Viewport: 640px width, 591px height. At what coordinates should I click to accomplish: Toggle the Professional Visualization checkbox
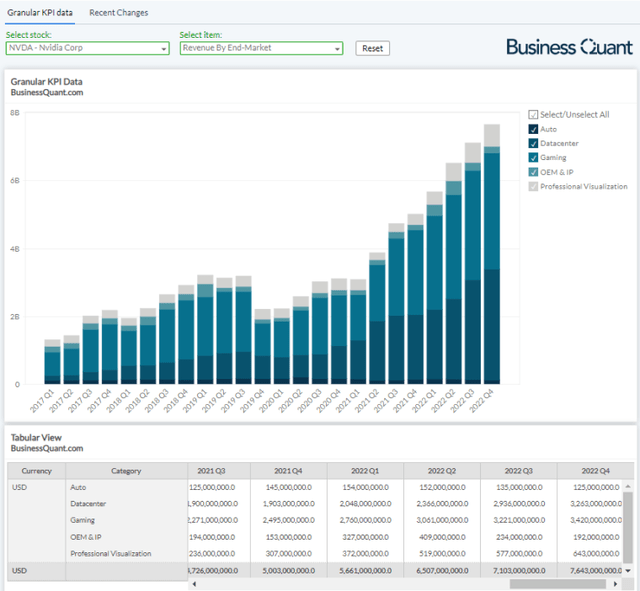pos(533,186)
